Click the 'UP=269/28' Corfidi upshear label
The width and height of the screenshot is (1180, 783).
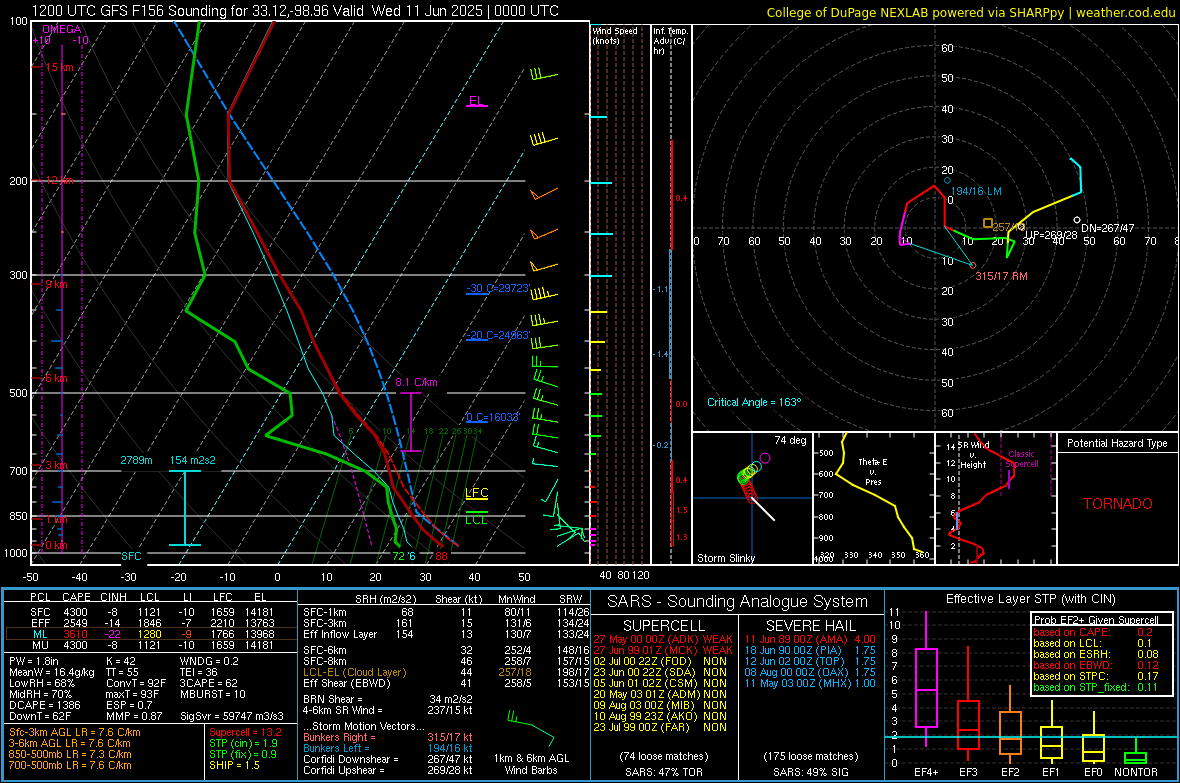(1051, 236)
